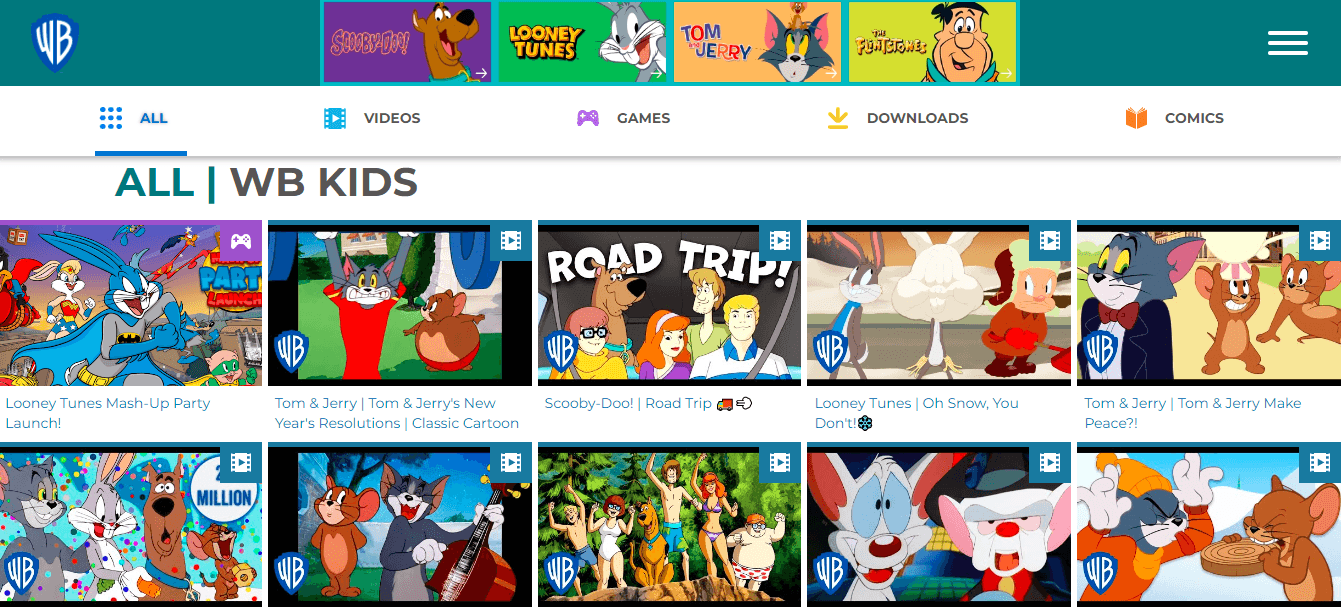1341x607 pixels.
Task: Open the Scooby-Doo banner
Action: [x=408, y=42]
